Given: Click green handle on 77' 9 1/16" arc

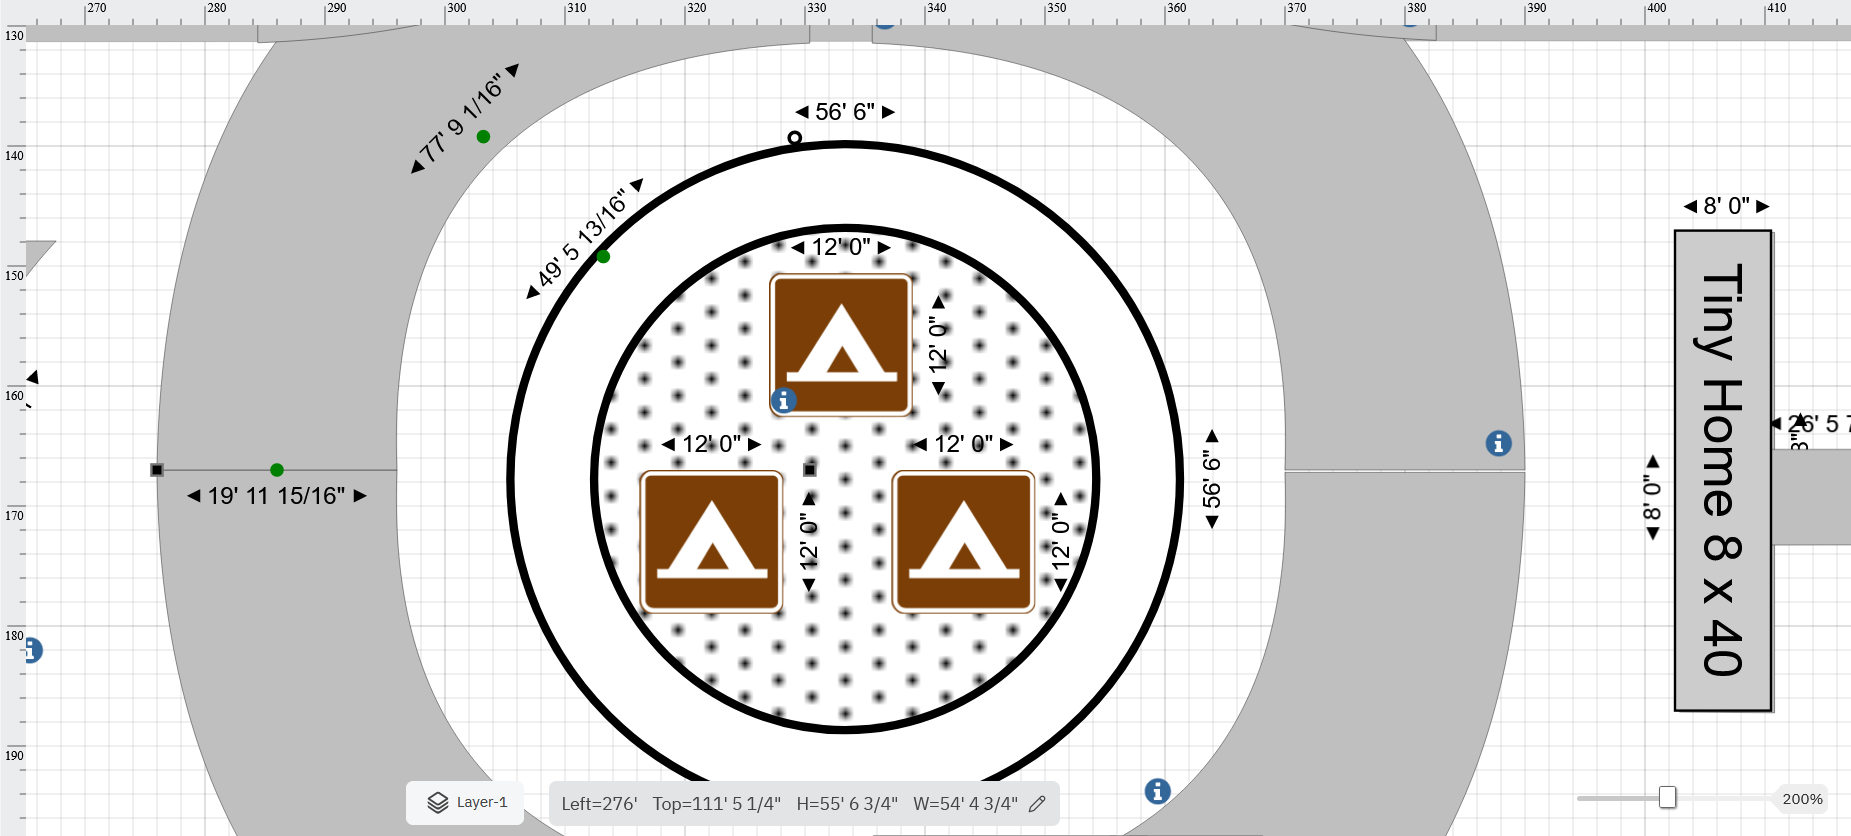Looking at the screenshot, I should (x=483, y=137).
